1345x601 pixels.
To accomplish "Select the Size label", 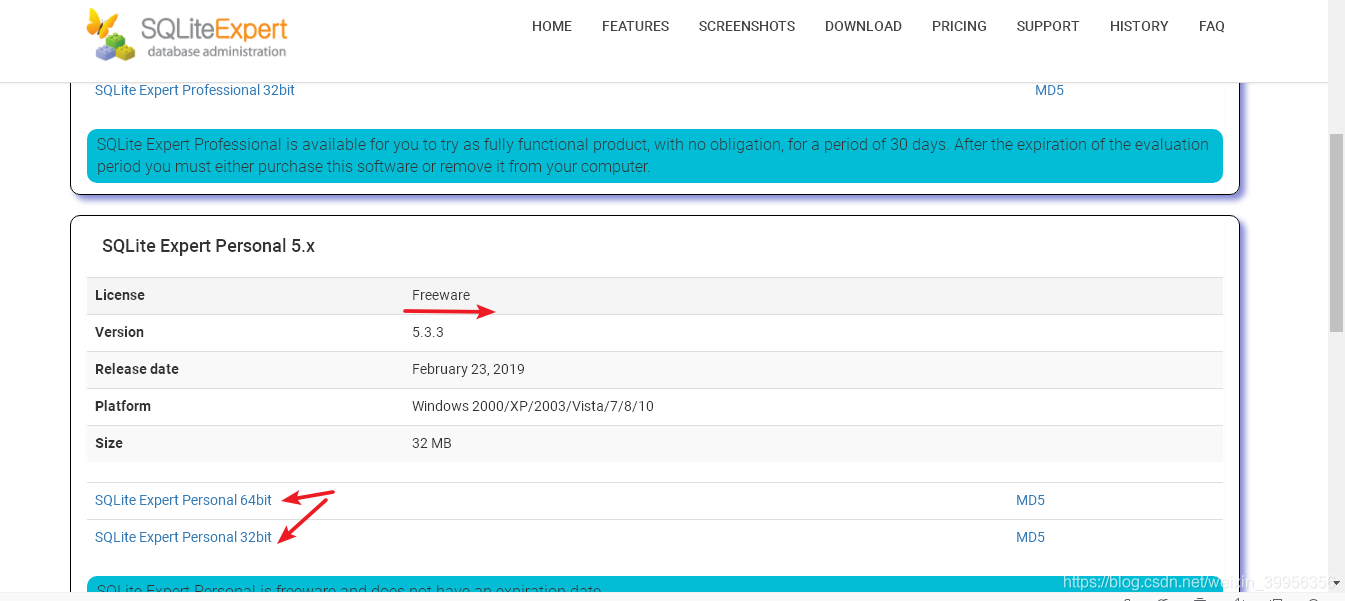I will tap(109, 443).
